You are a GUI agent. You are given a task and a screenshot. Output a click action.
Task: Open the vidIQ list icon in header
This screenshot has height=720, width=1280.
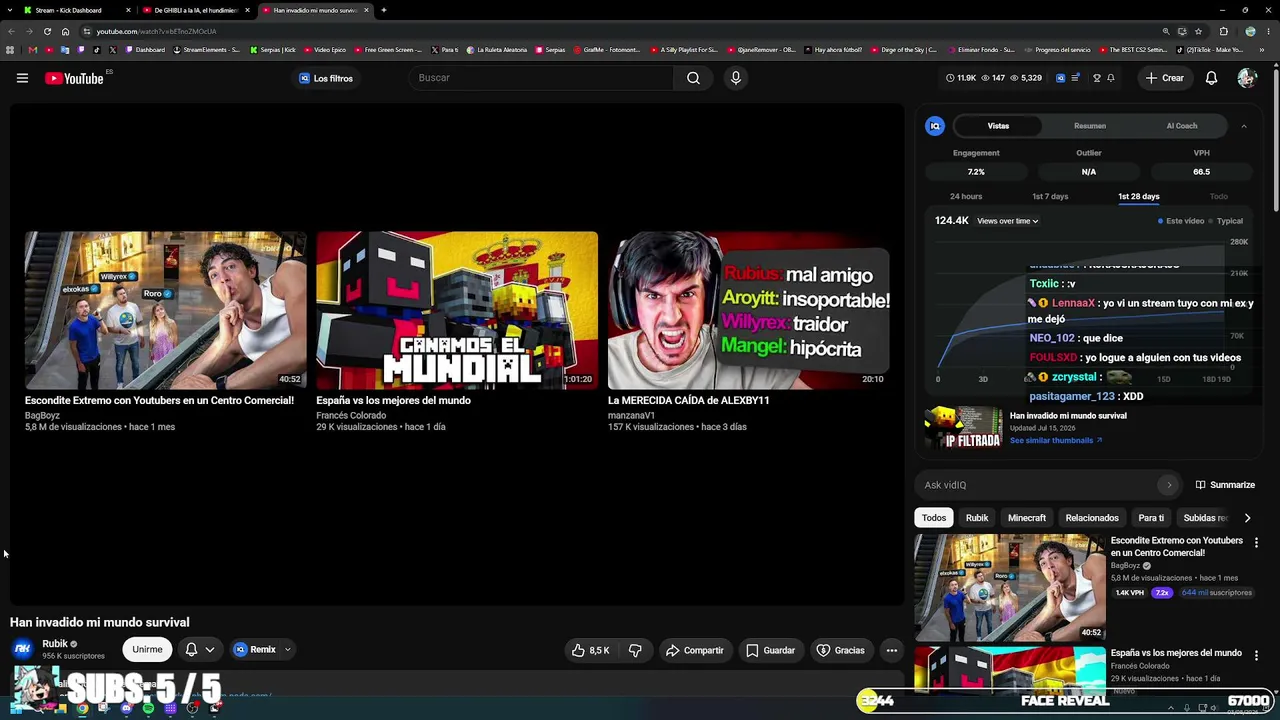[x=1075, y=78]
